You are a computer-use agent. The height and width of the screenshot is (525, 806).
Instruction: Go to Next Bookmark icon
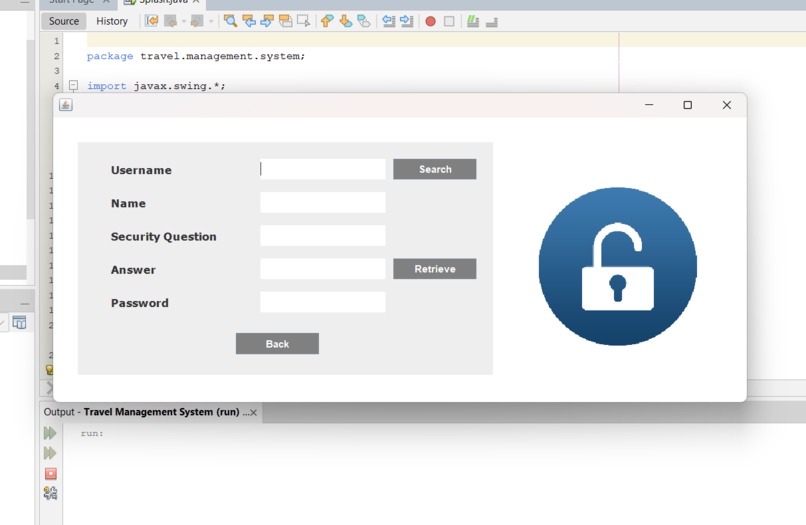345,21
